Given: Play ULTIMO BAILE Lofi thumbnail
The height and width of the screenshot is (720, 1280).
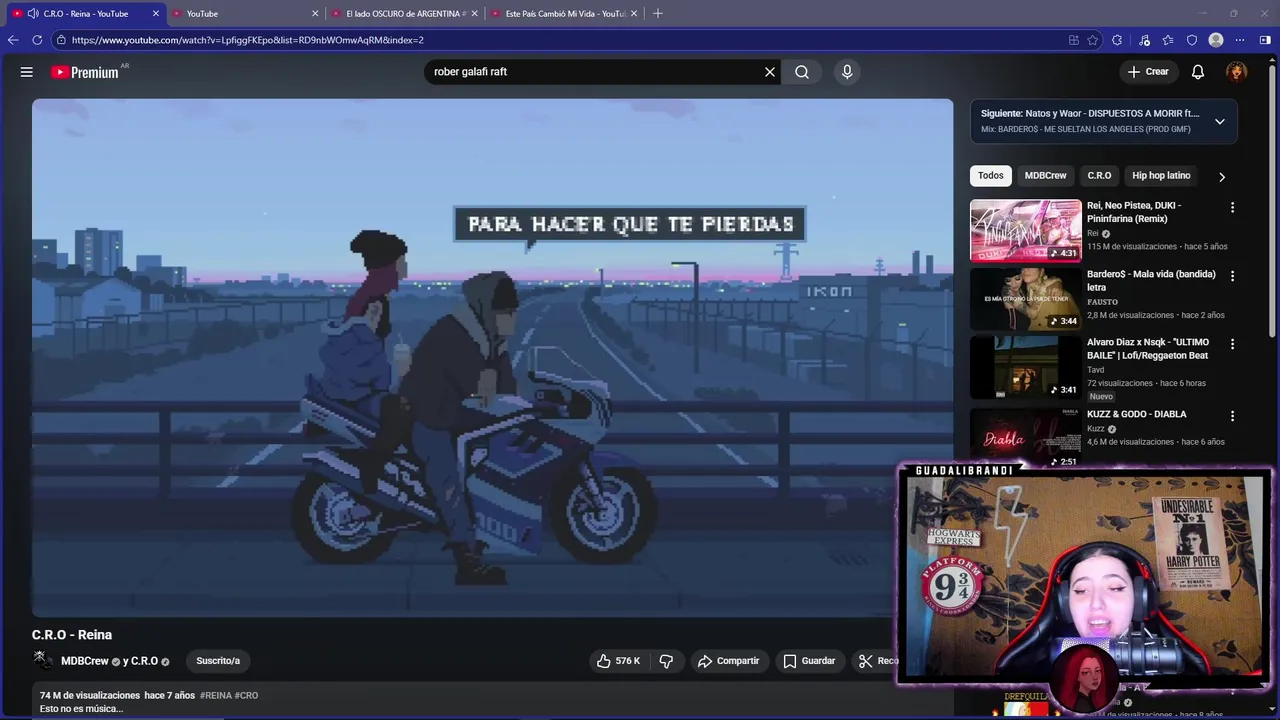Looking at the screenshot, I should pyautogui.click(x=1025, y=368).
